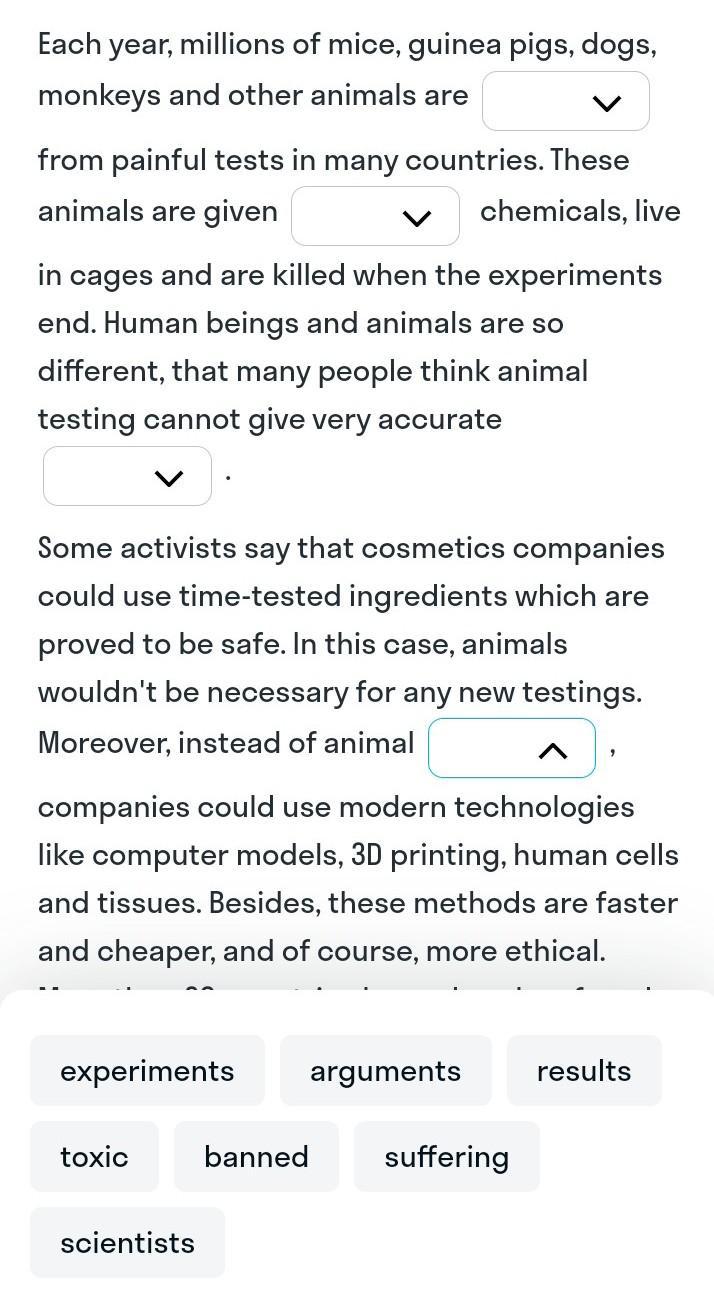Choose the word "toxic"
Screen dimensions: 714x1305
(94, 1157)
